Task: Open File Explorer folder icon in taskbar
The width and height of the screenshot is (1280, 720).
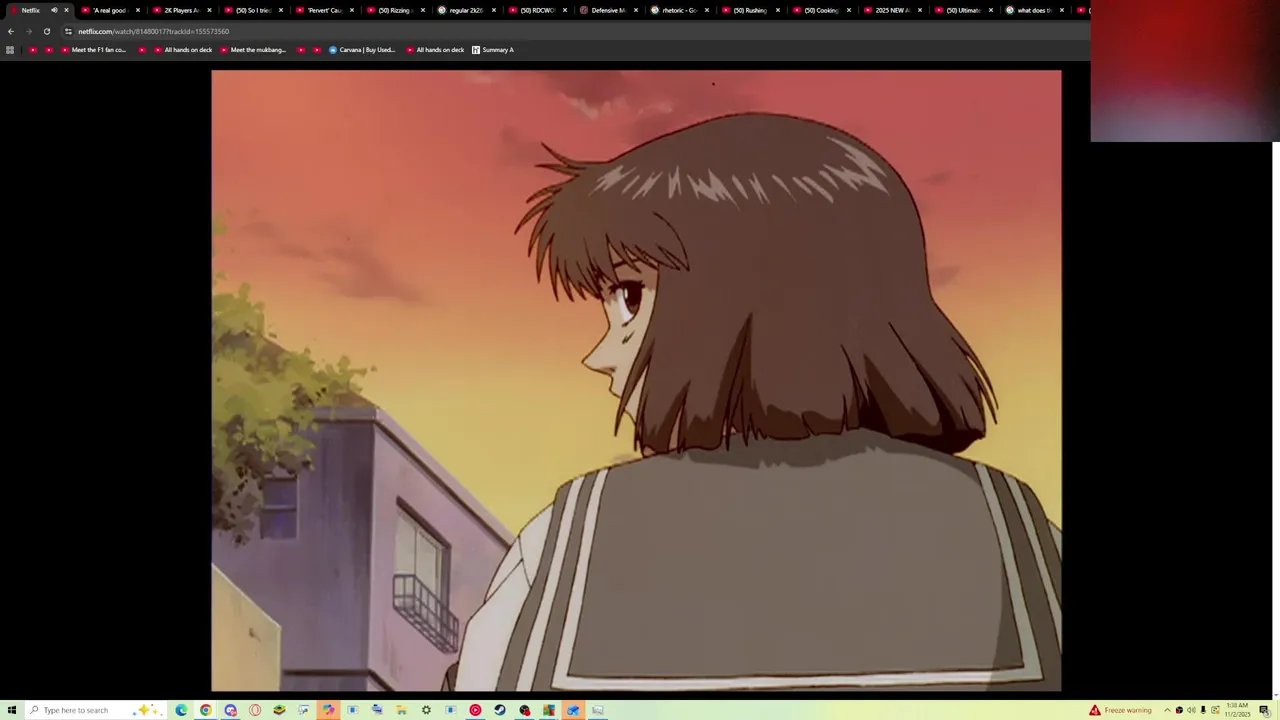Action: point(401,710)
